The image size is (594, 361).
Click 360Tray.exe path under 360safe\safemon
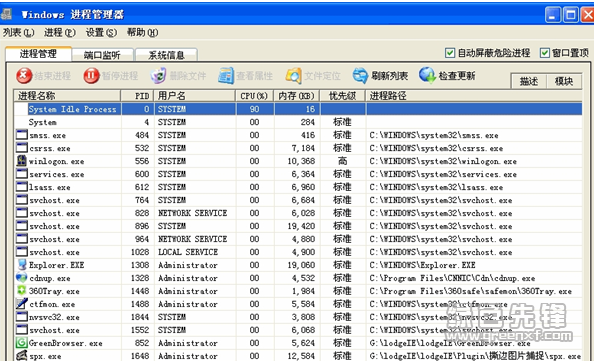(x=471, y=291)
